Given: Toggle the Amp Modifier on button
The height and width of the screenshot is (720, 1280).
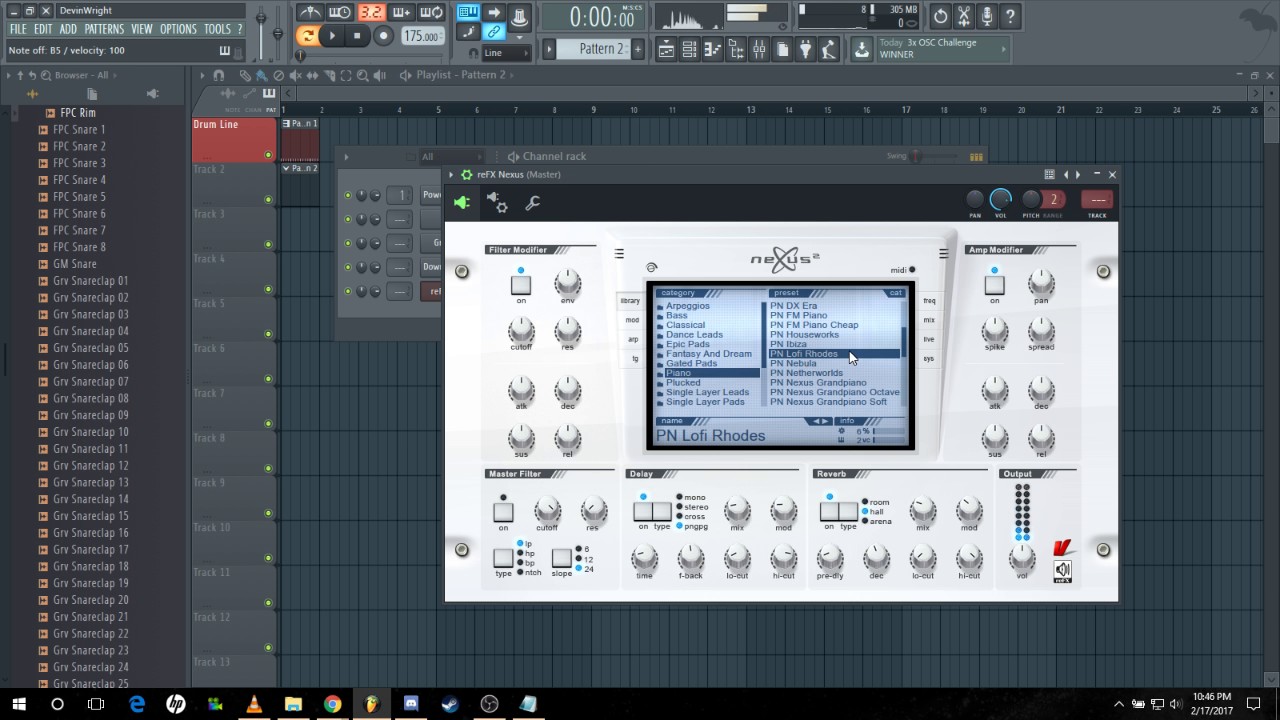Looking at the screenshot, I should [x=994, y=285].
